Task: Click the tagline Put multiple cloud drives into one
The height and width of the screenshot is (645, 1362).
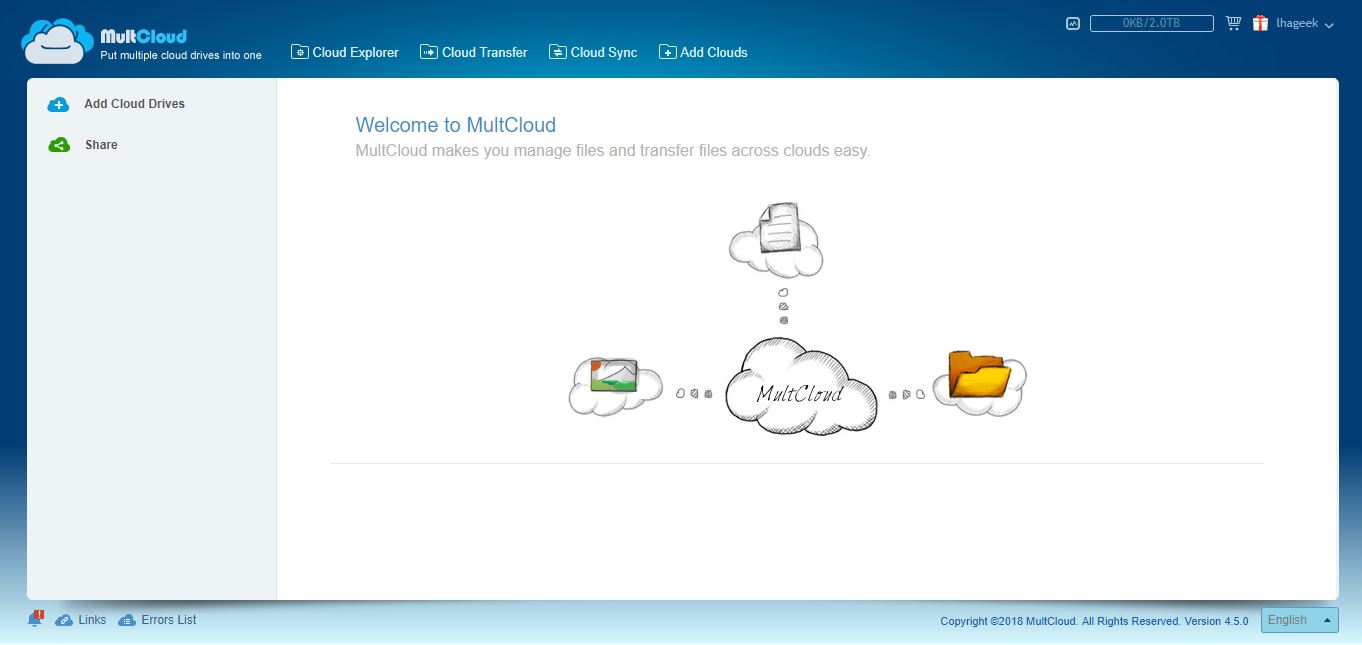Action: point(181,56)
